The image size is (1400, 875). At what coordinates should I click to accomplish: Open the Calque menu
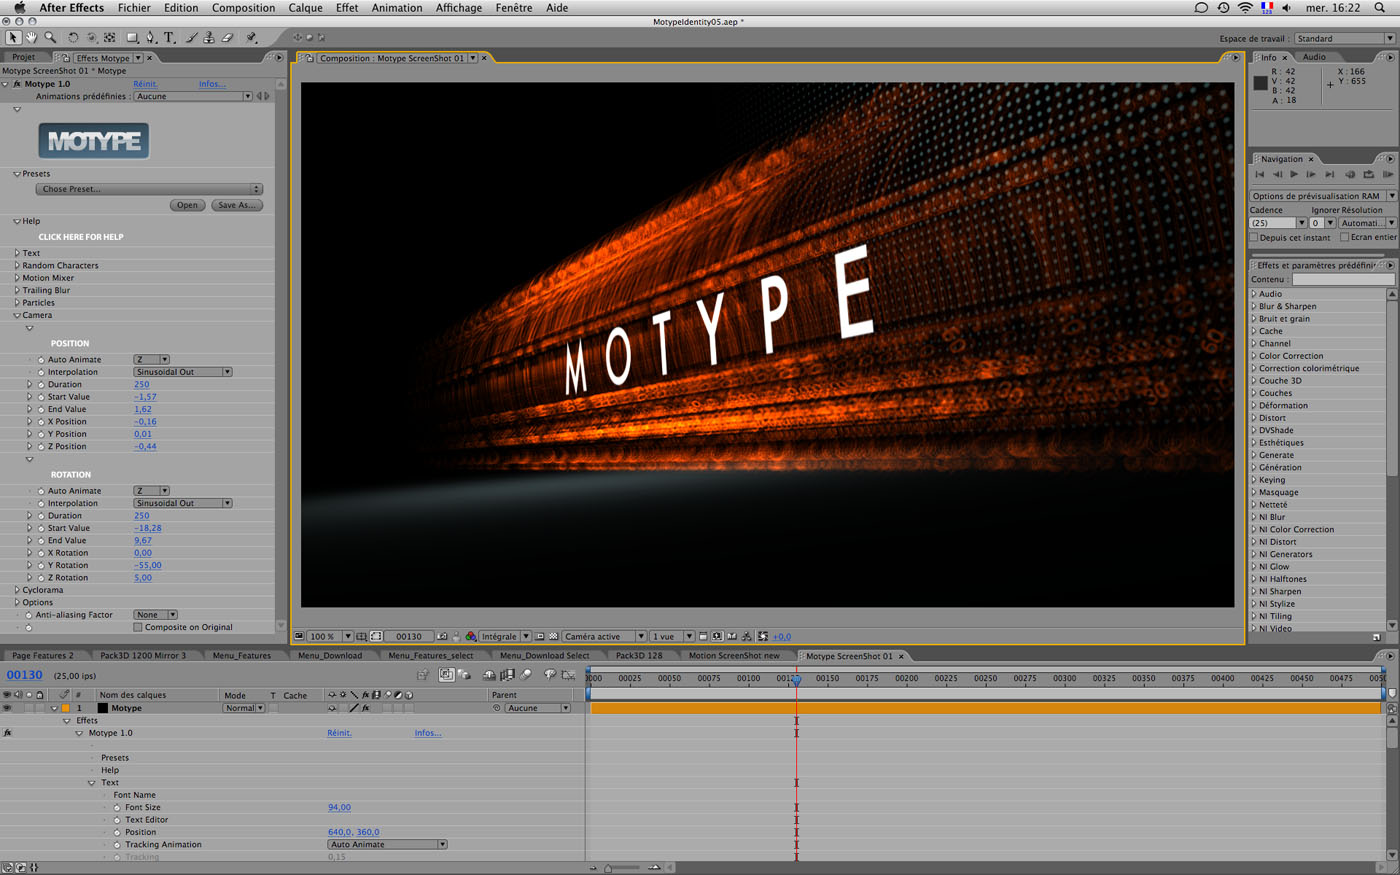(x=305, y=7)
